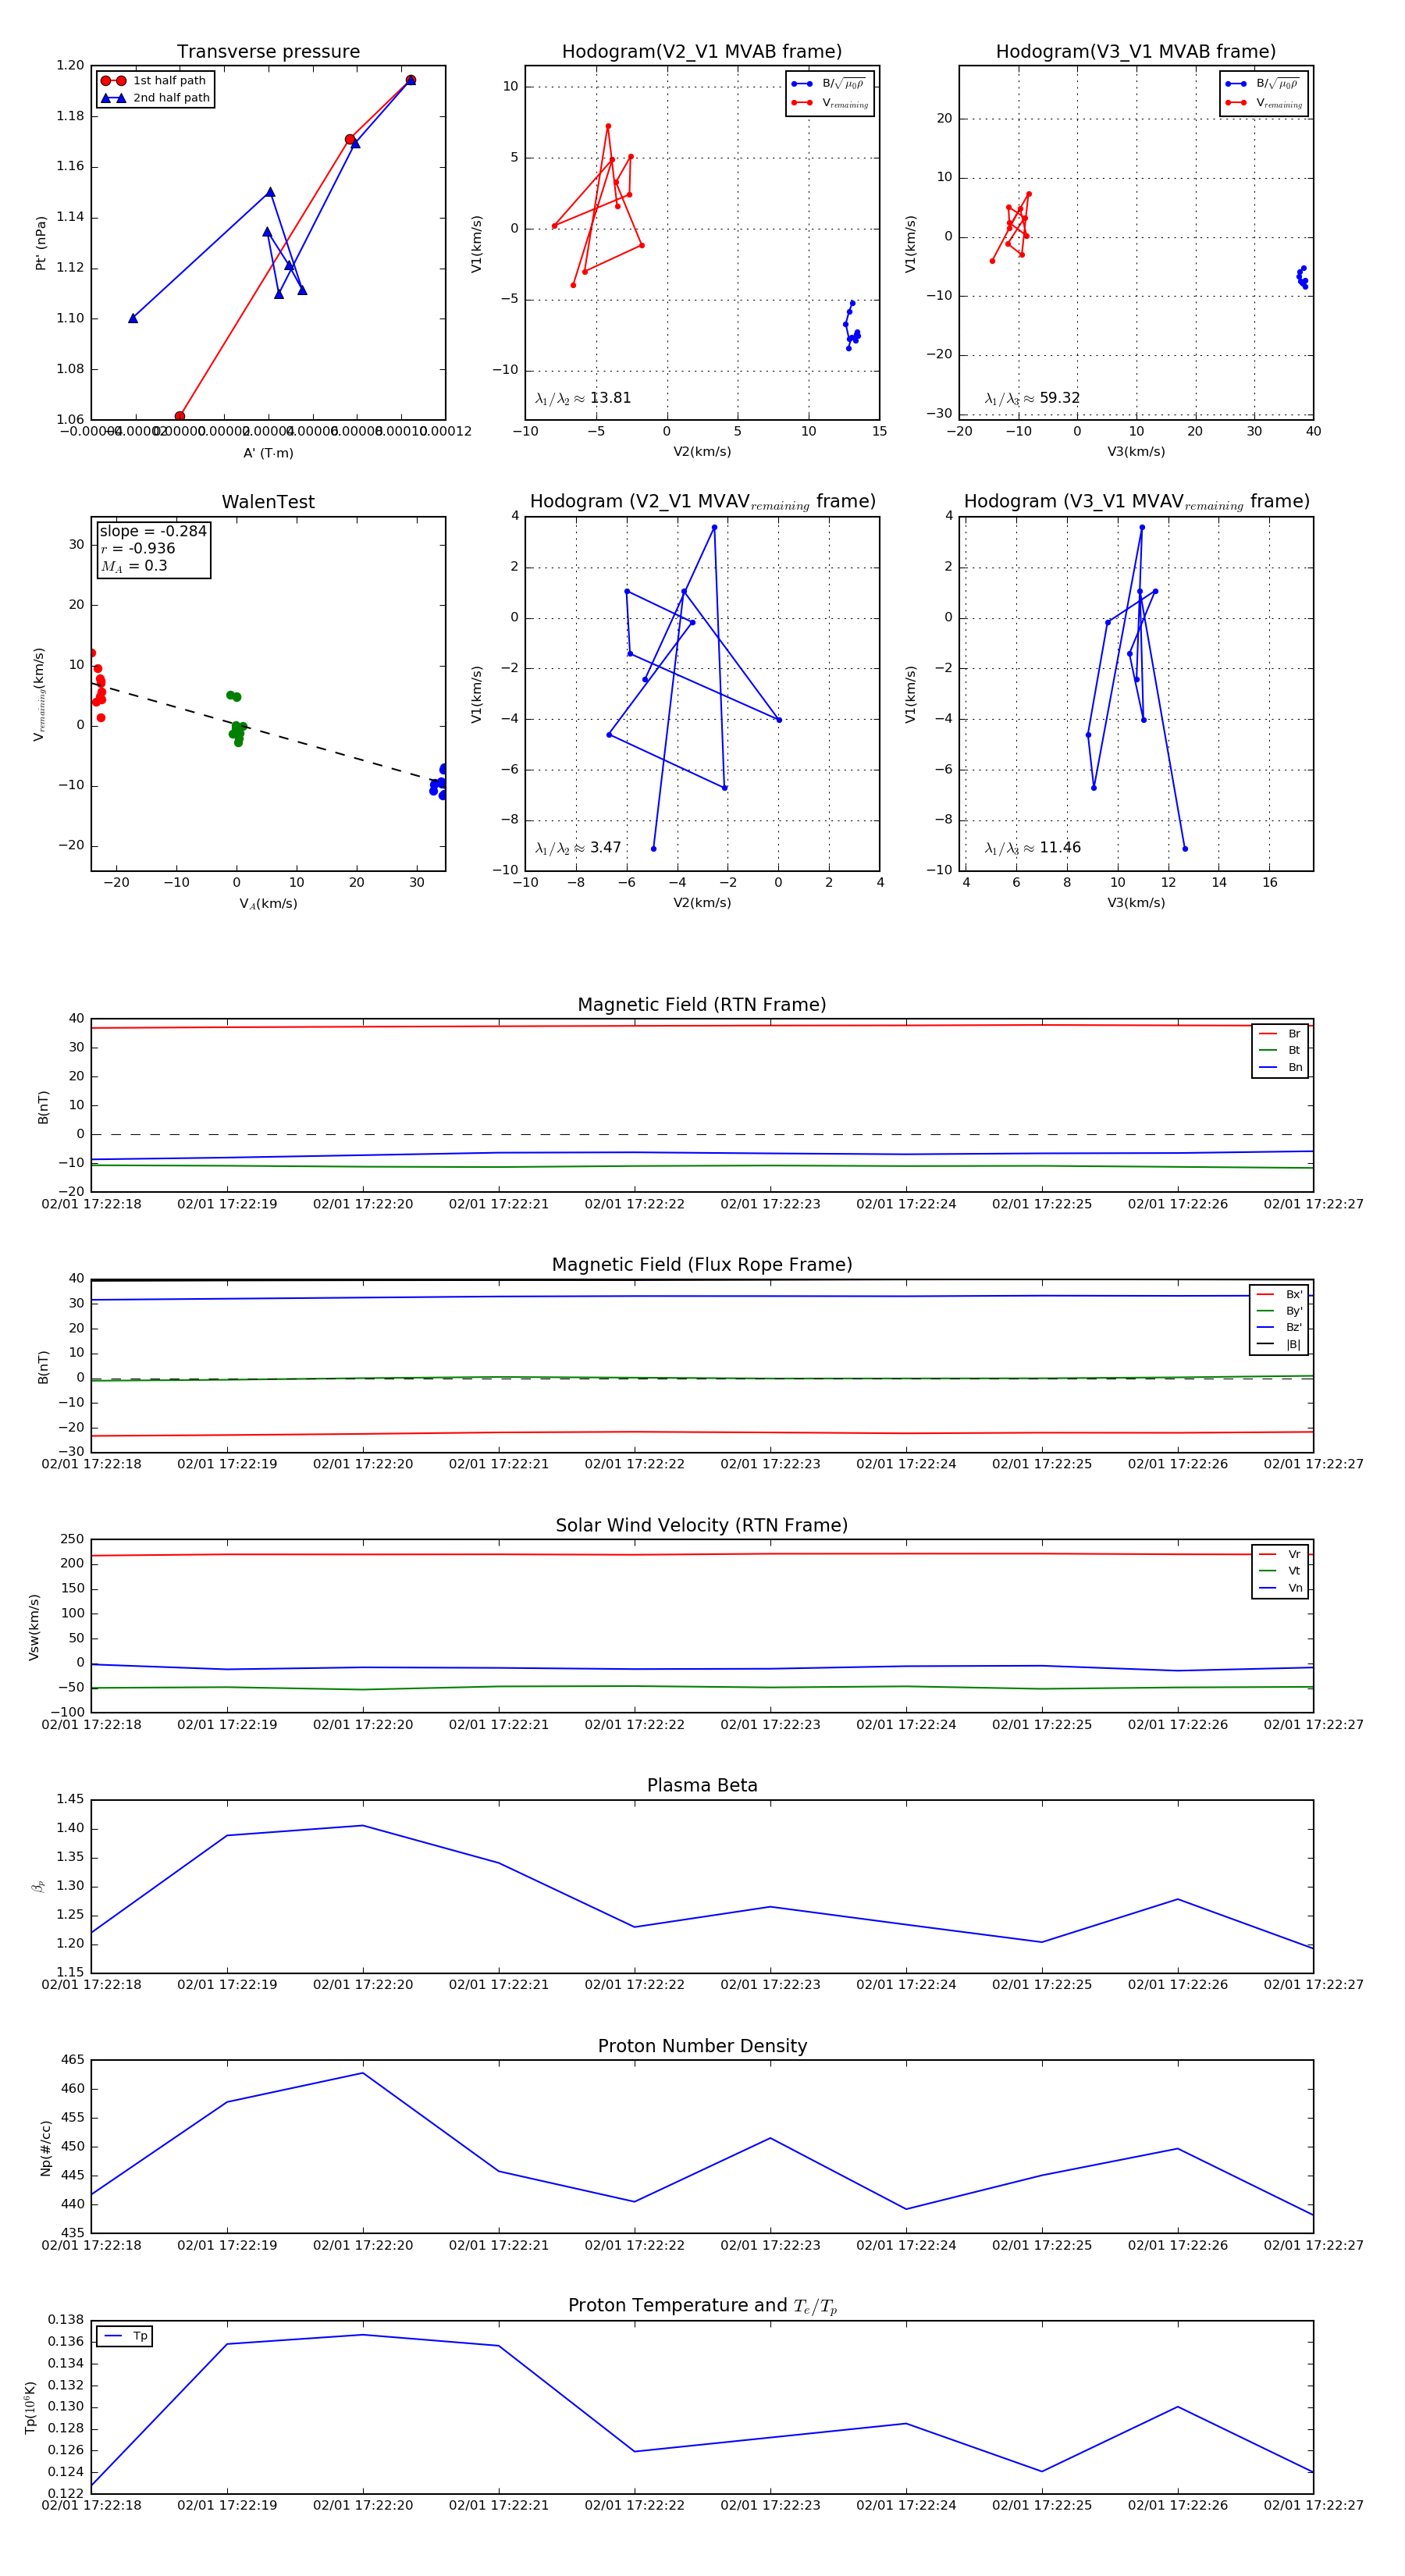Select the "Bt" legend entry

pos(1280,1050)
